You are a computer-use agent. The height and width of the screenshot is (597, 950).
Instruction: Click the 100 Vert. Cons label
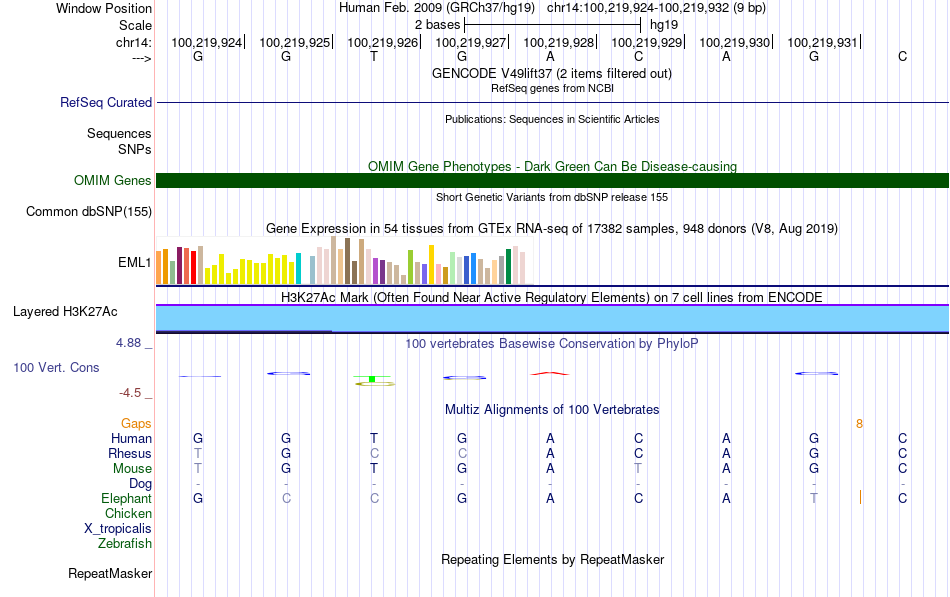coord(56,367)
